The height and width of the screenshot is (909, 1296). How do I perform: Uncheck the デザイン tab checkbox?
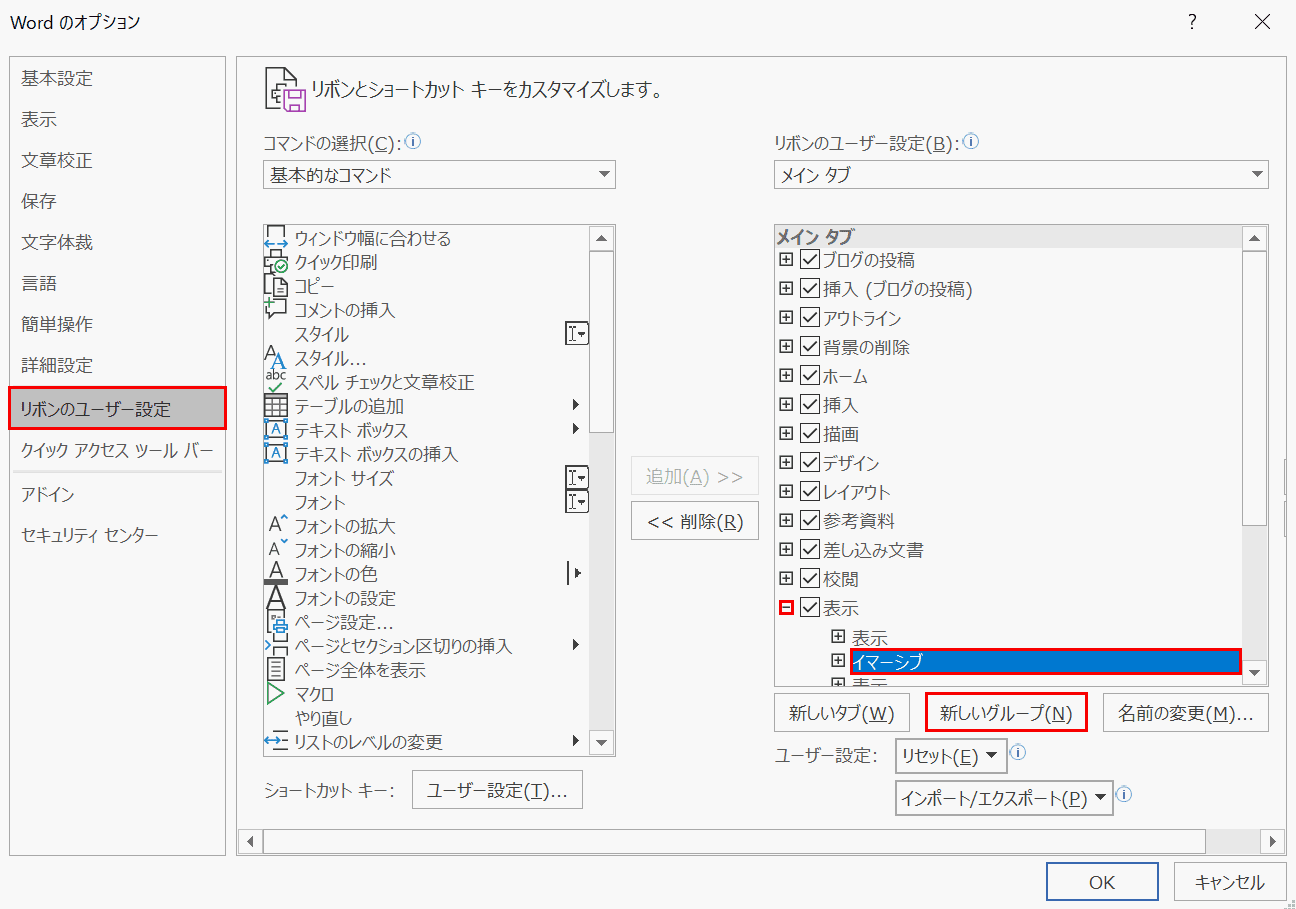click(810, 463)
